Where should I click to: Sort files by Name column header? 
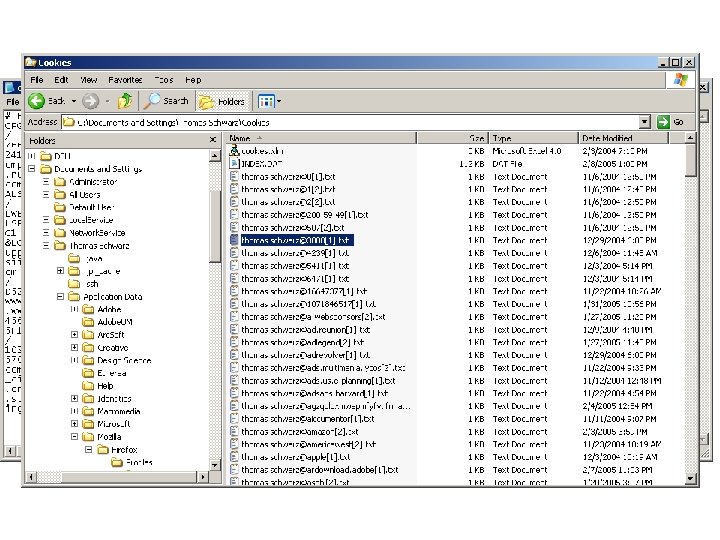[x=321, y=138]
